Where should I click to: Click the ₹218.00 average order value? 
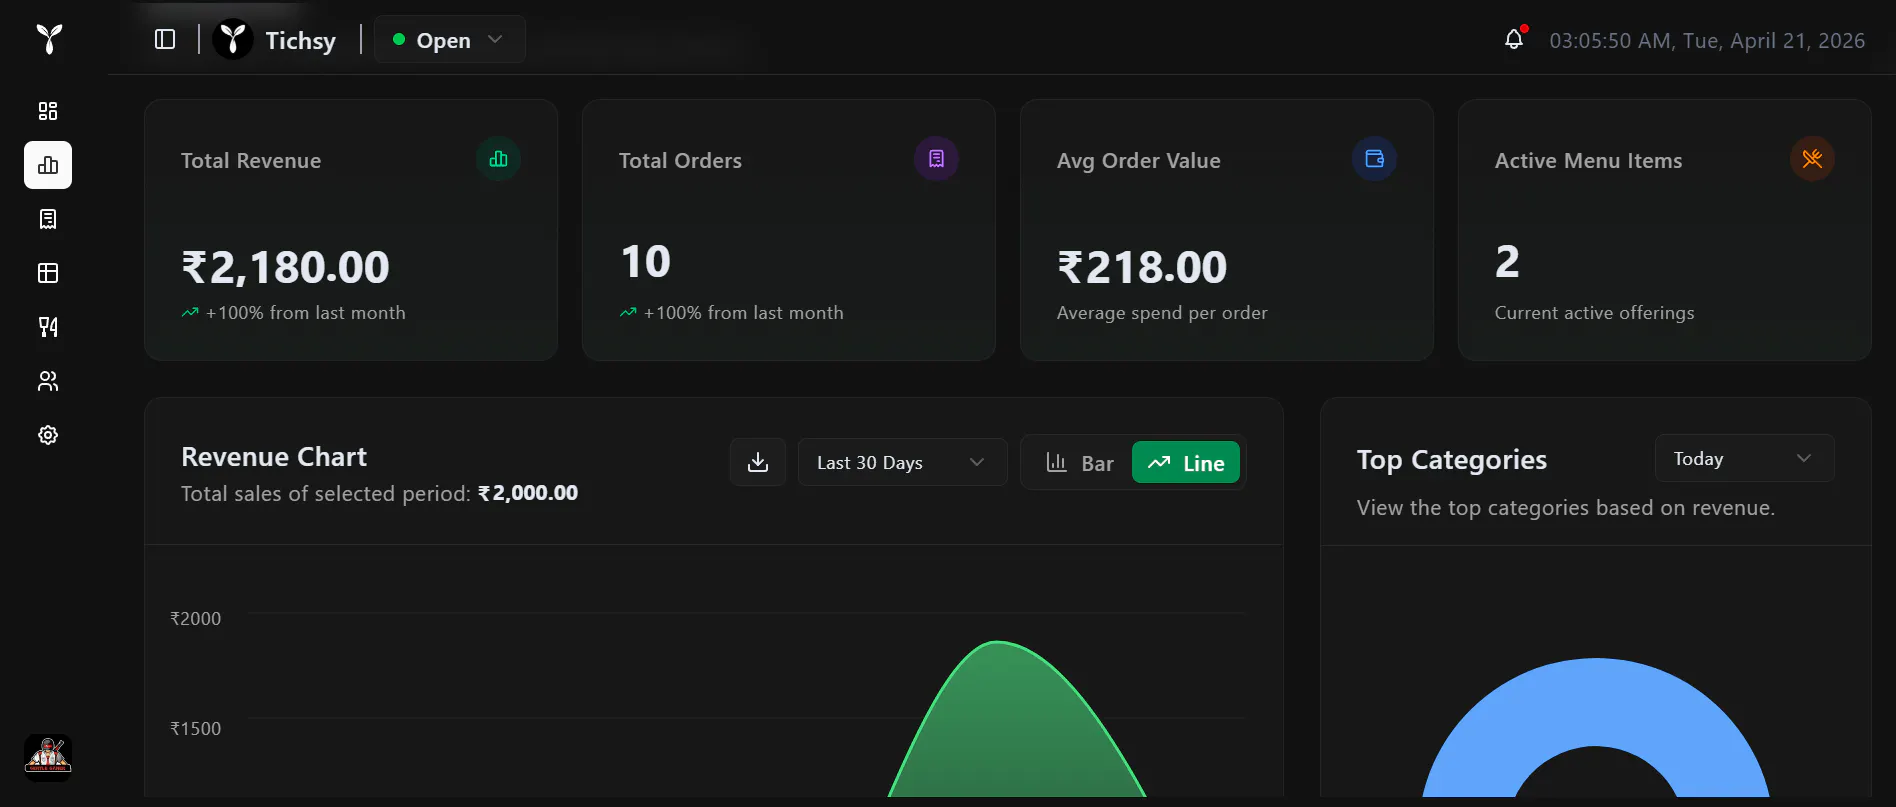[x=1142, y=267]
